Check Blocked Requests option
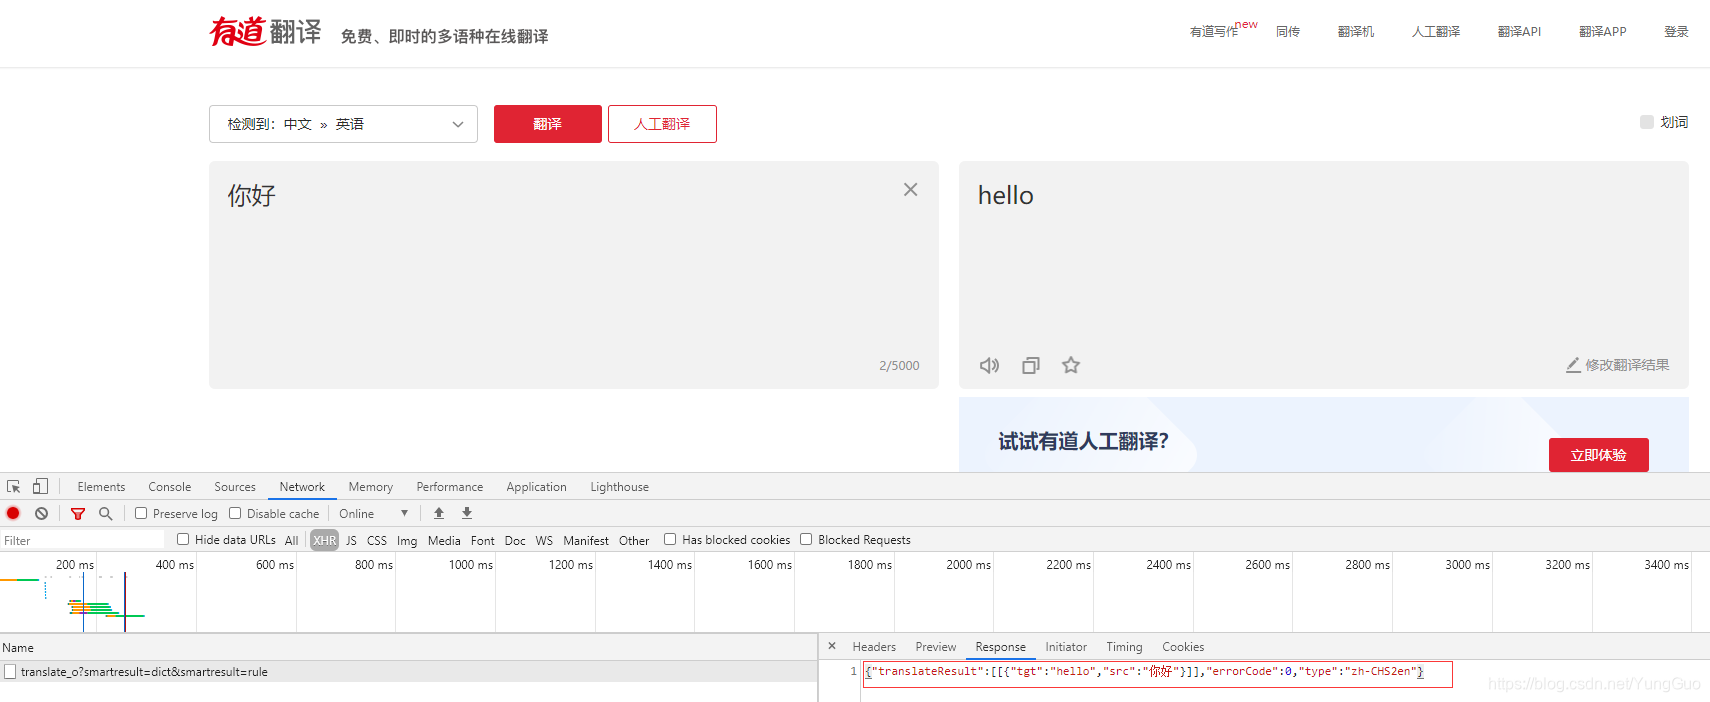This screenshot has width=1710, height=702. (806, 539)
